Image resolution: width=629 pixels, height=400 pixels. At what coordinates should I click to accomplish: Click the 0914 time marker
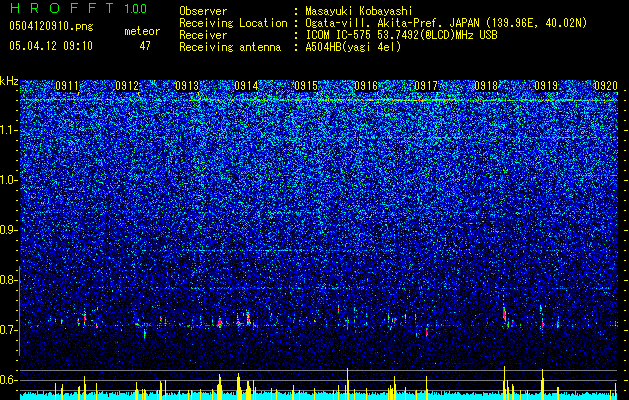point(246,86)
